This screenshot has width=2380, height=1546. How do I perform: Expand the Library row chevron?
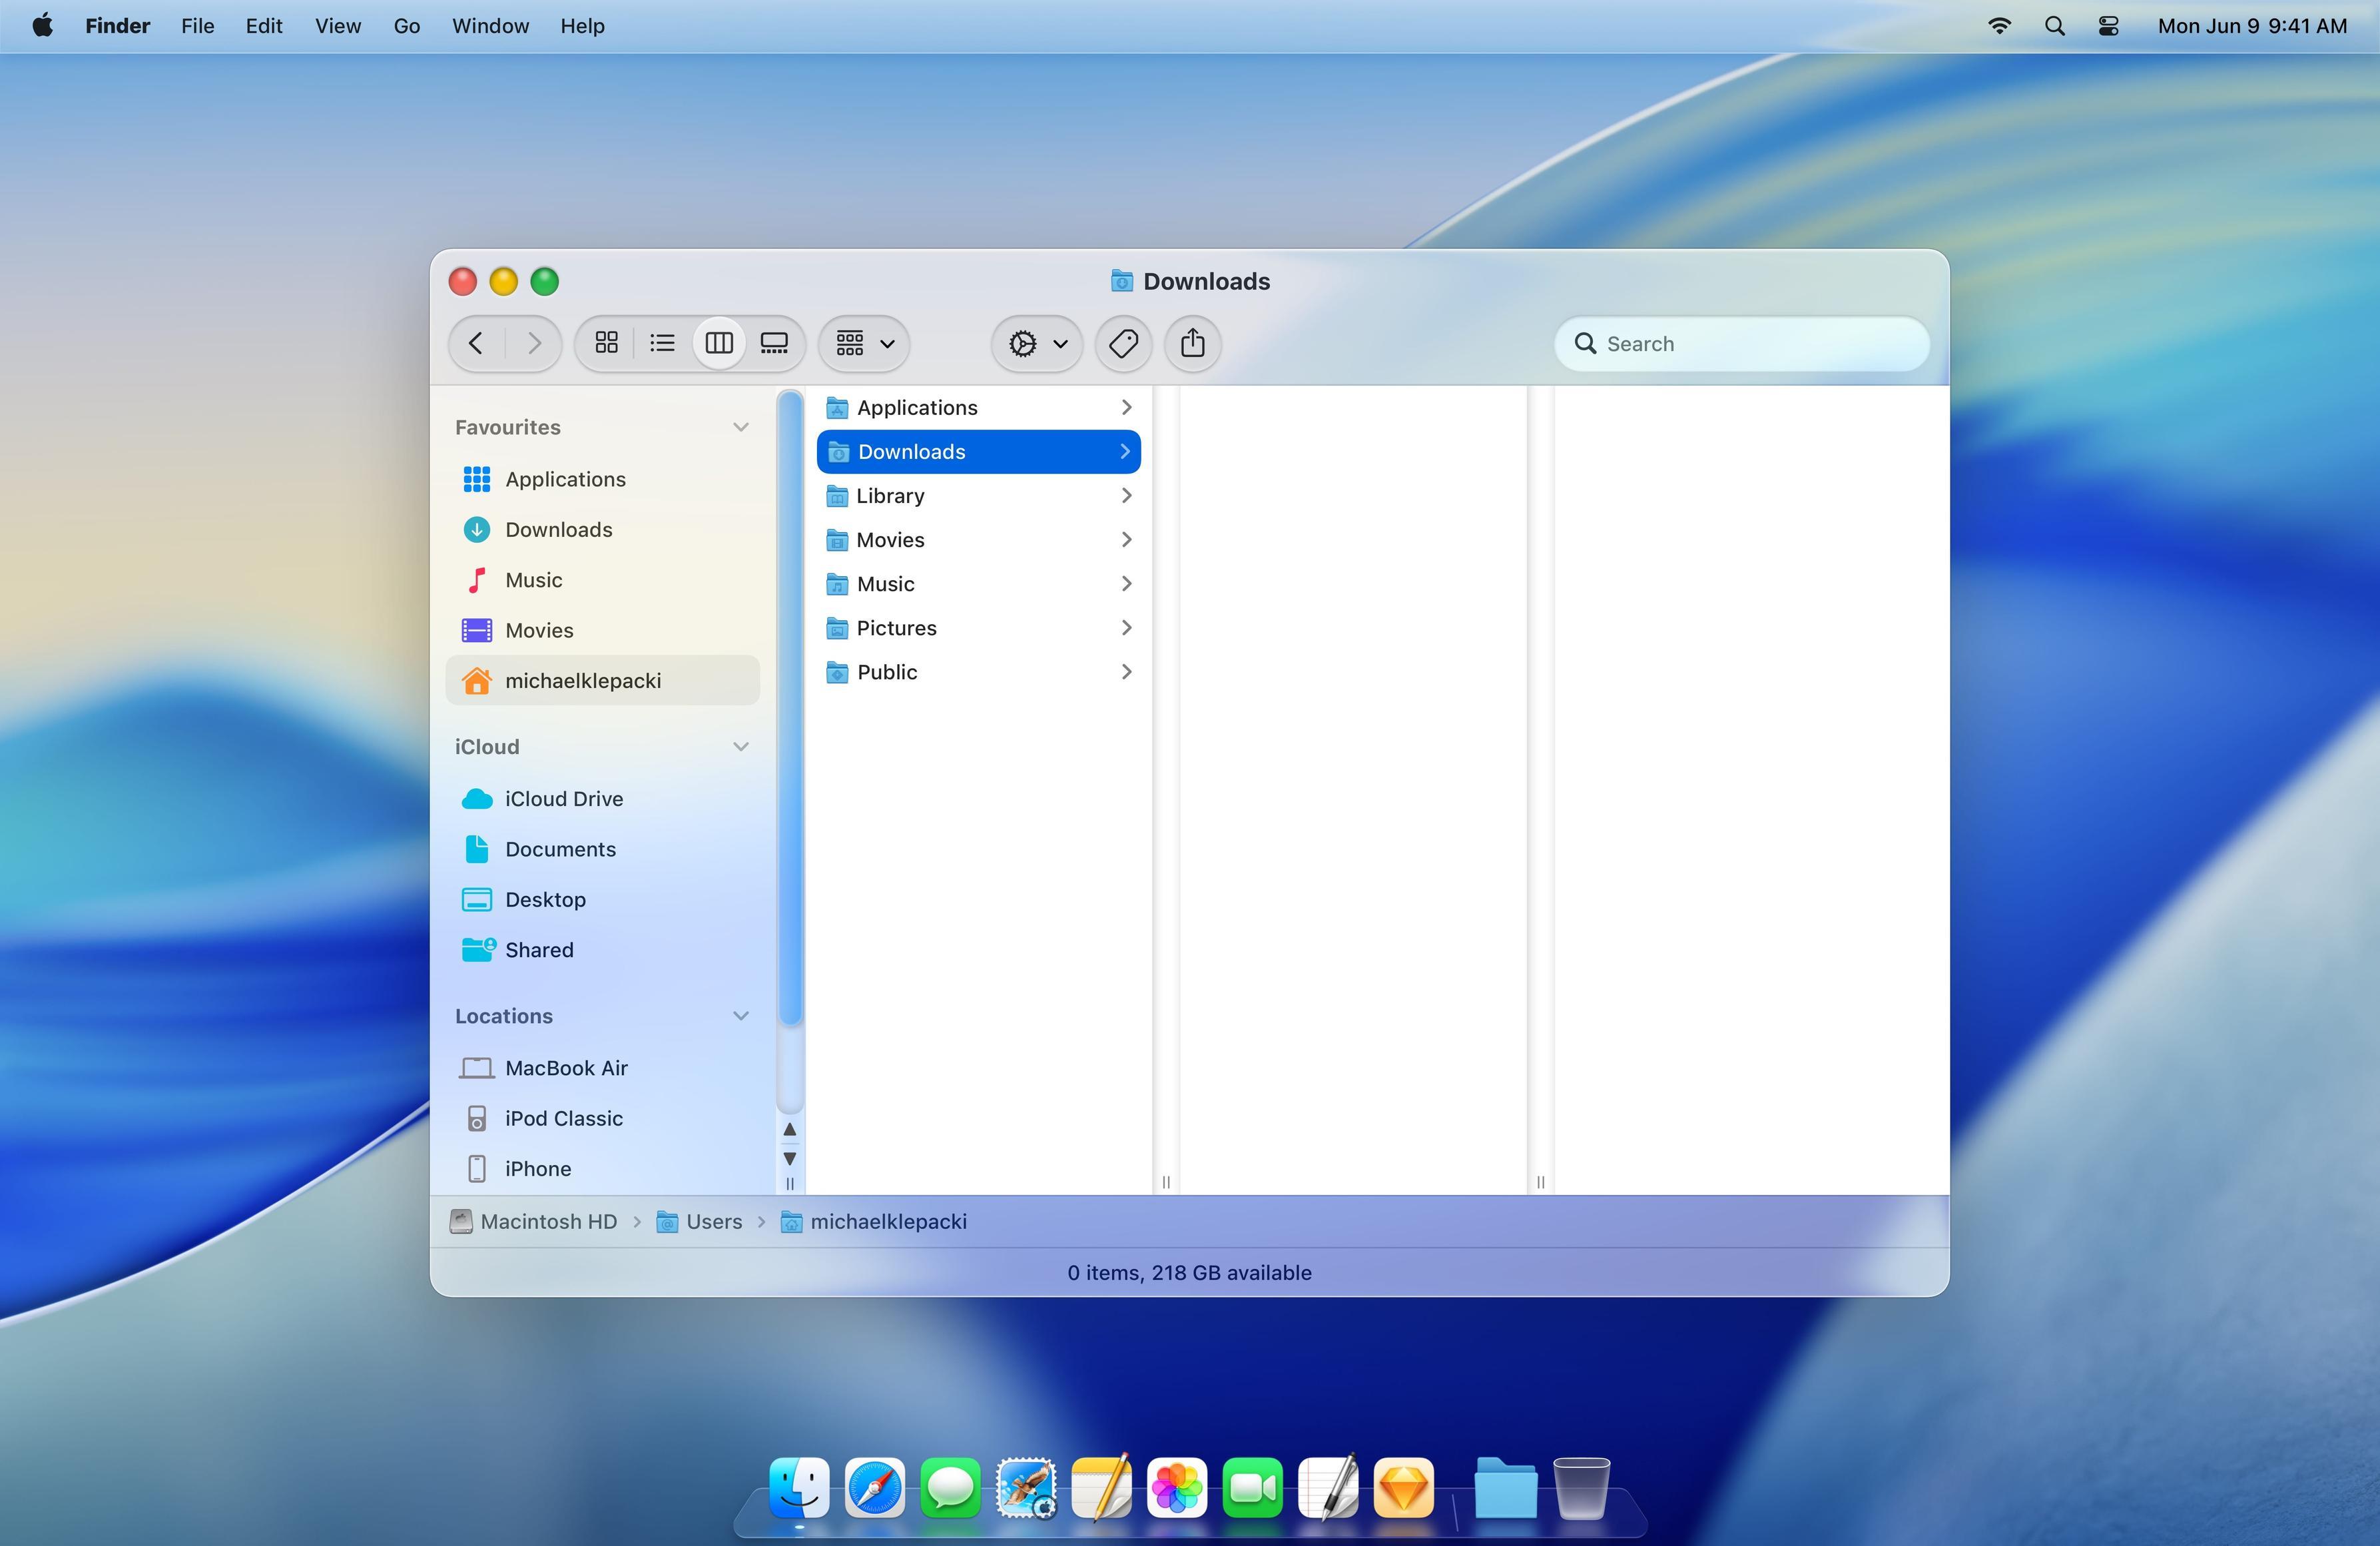[1126, 495]
